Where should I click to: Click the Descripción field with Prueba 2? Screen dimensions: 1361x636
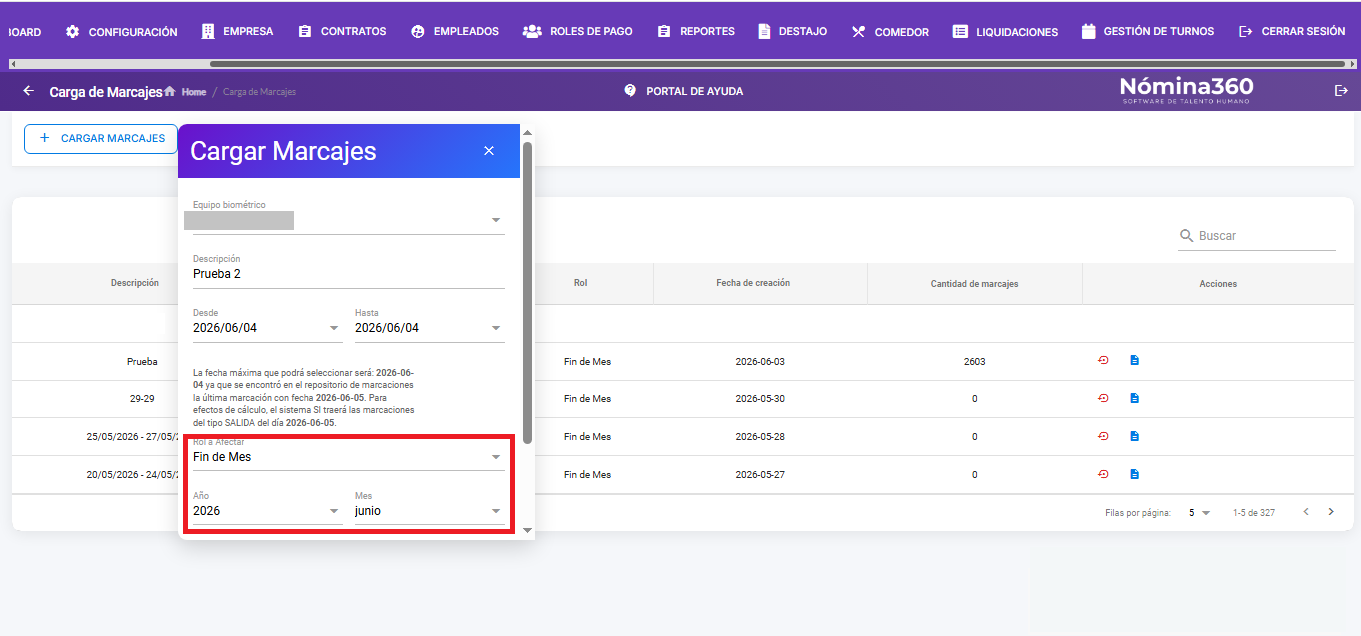coord(349,274)
